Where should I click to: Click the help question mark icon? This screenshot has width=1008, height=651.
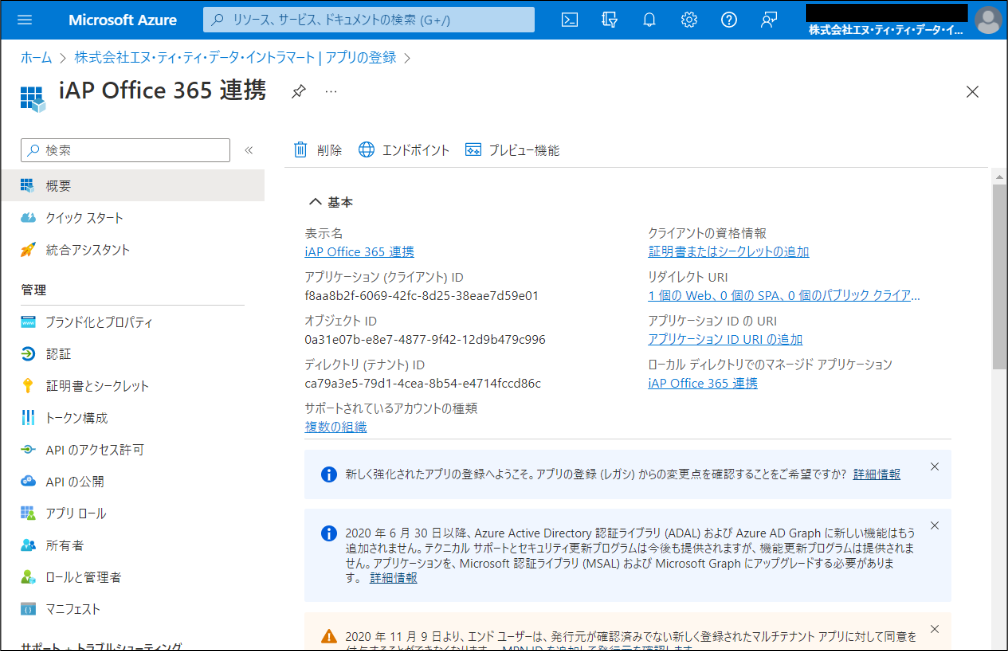tap(729, 20)
